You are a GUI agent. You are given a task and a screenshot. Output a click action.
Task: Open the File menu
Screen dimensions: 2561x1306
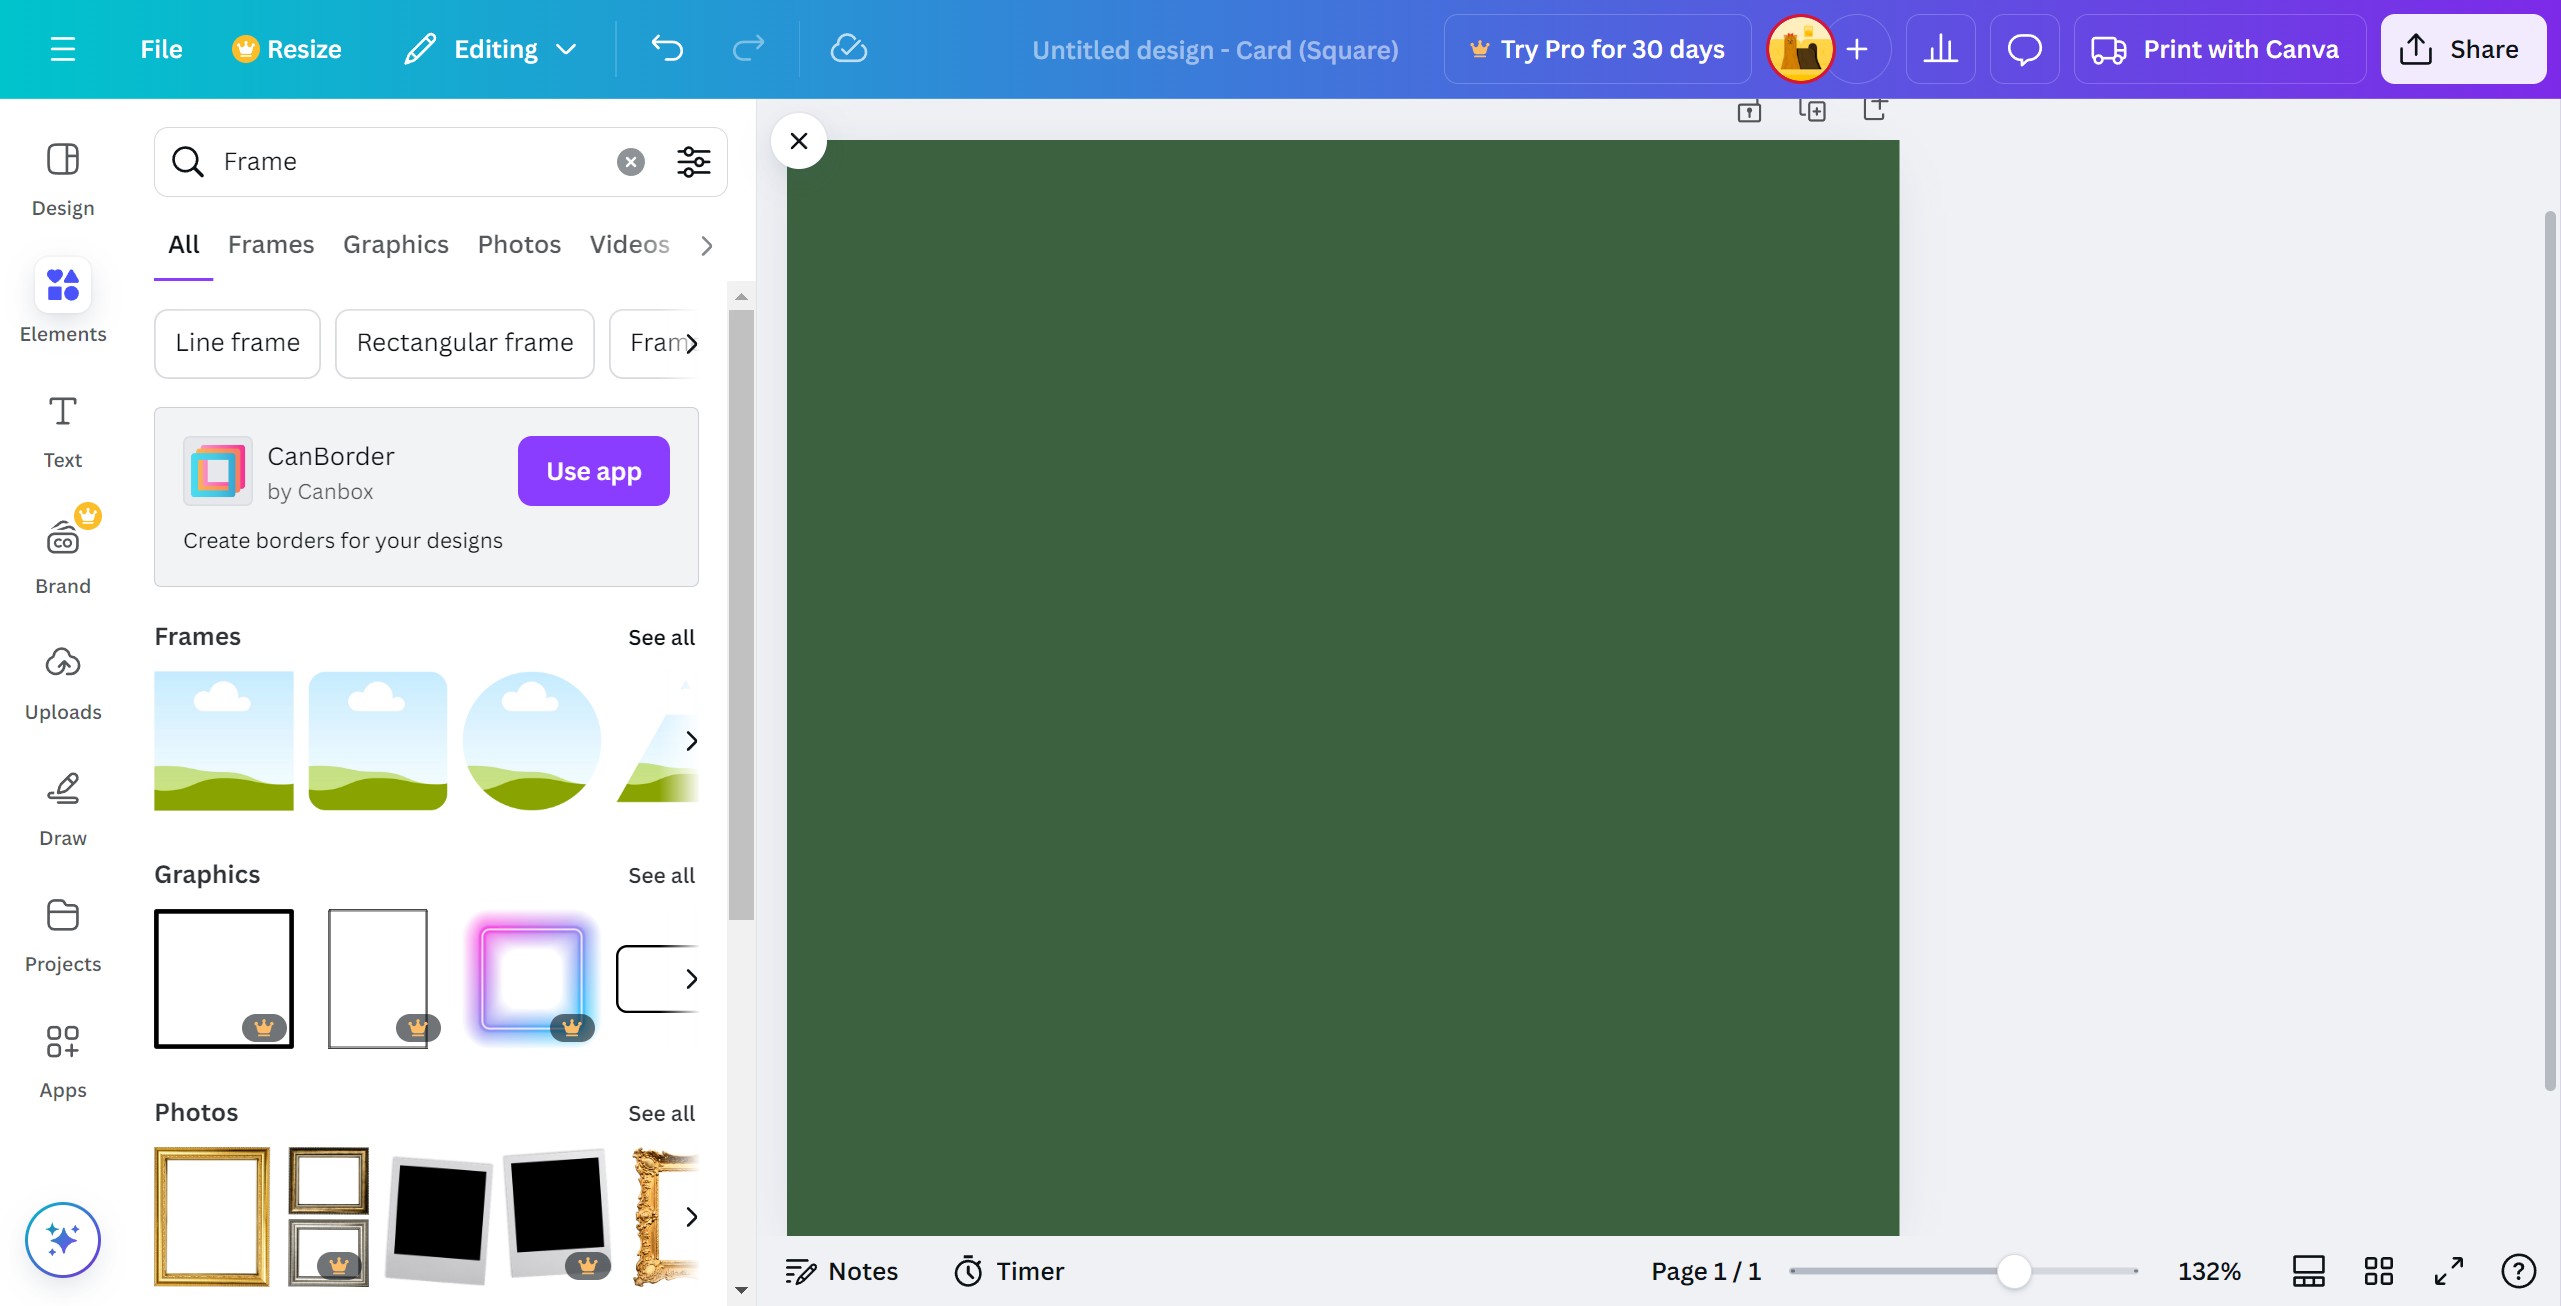coord(161,49)
